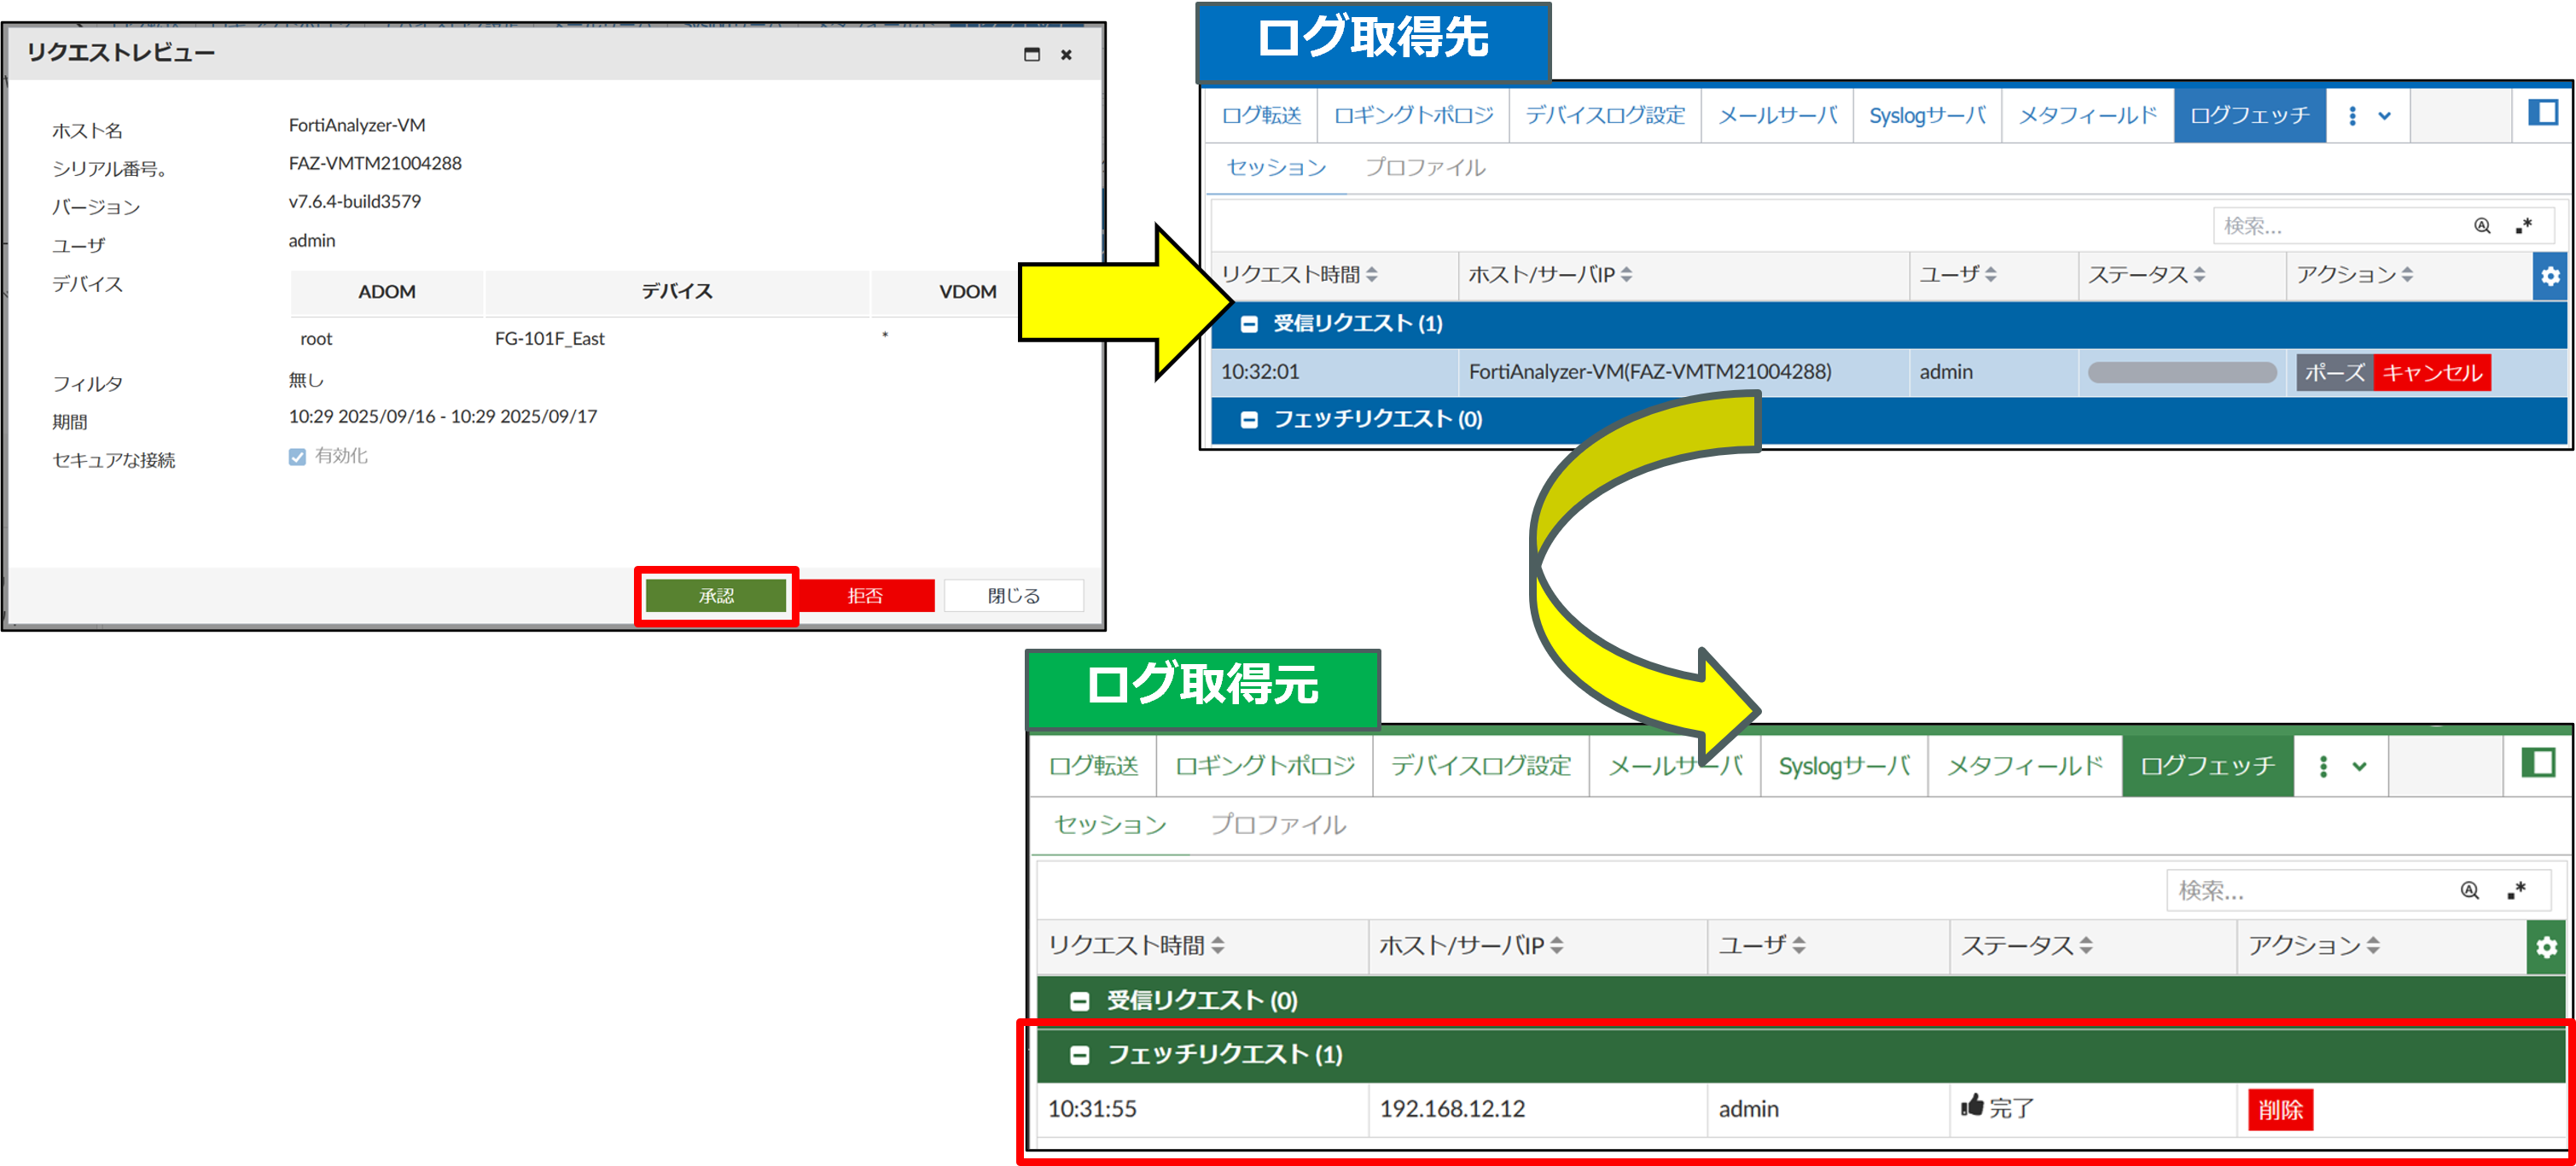Toggle the side panel icon in green panel
Image resolution: width=2576 pixels, height=1166 pixels.
point(2538,764)
